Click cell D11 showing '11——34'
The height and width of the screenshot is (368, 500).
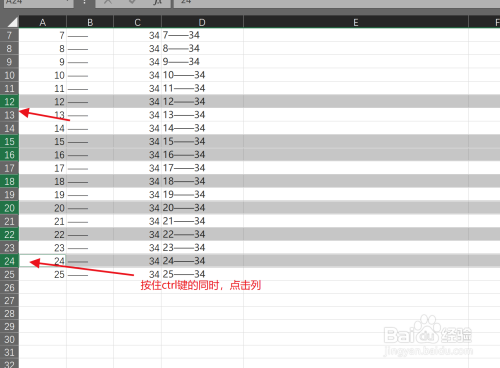pos(202,88)
